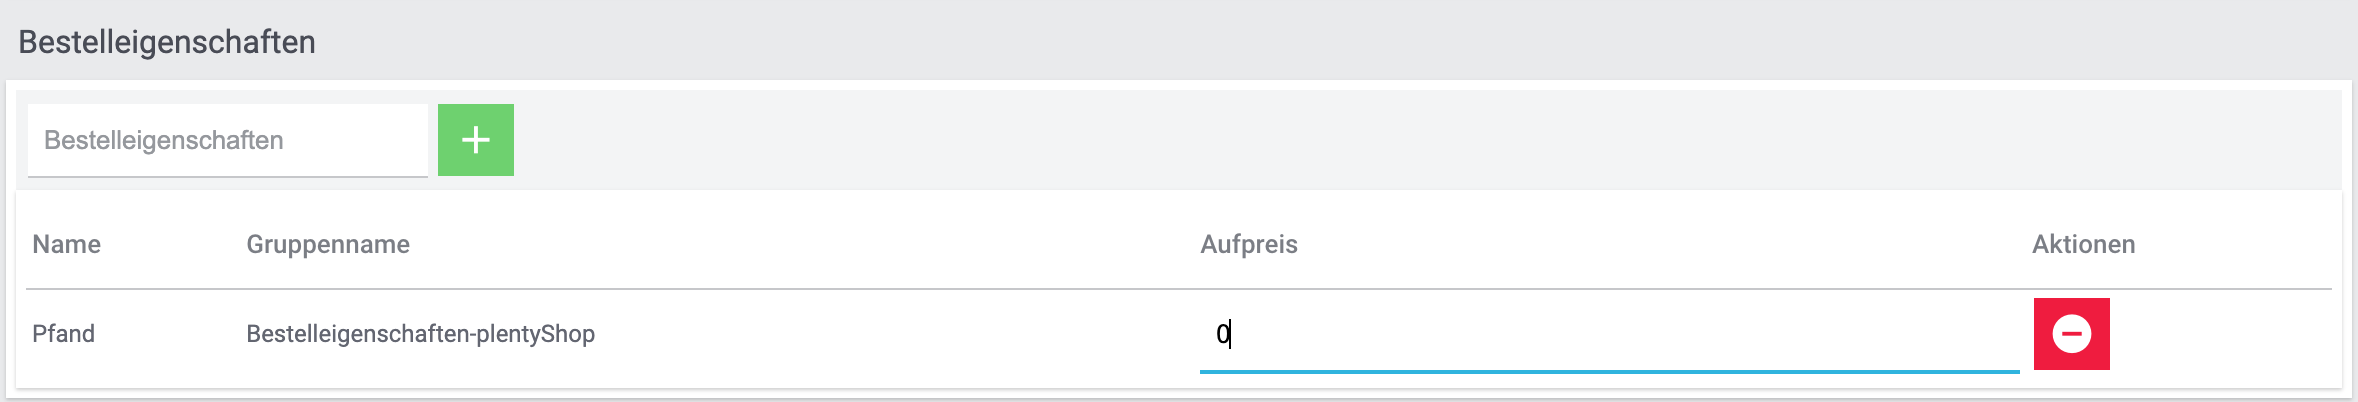Add order property with green plus button
The height and width of the screenshot is (402, 2358).
(476, 140)
